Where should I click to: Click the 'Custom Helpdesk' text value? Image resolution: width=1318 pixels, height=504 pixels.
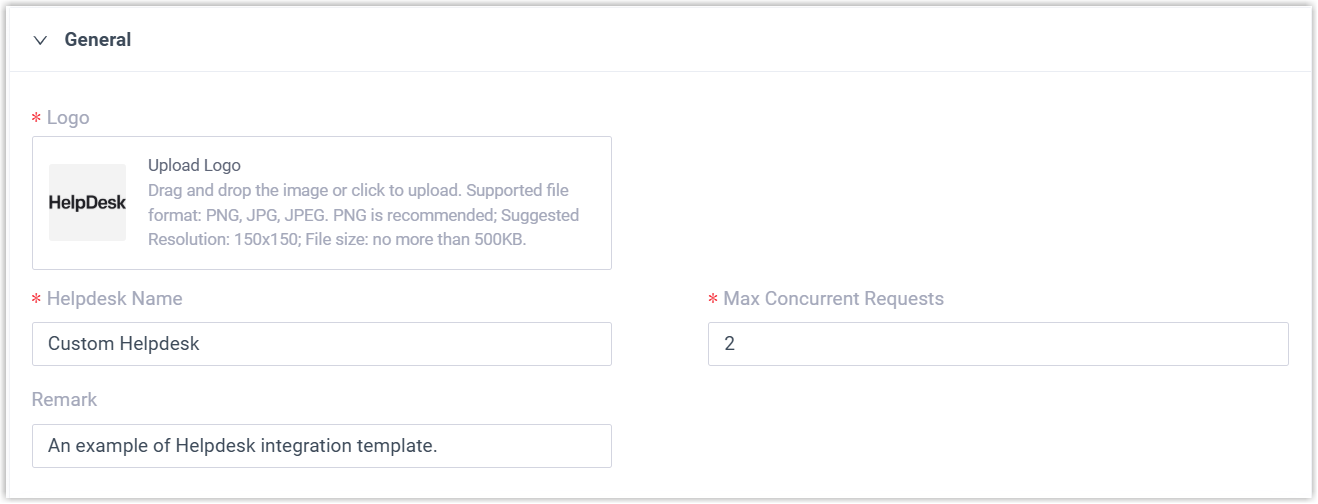[124, 344]
